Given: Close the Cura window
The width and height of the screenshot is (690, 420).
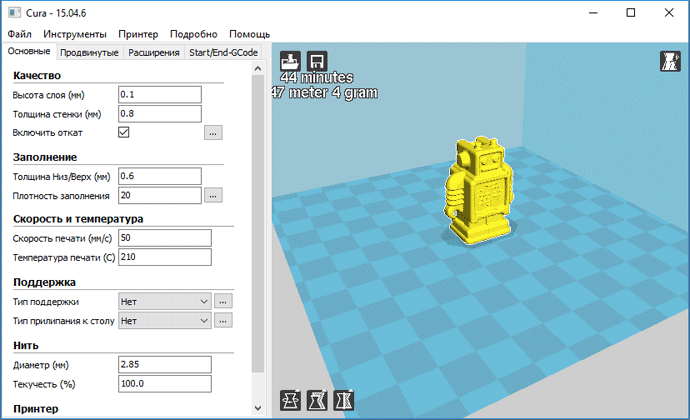Looking at the screenshot, I should point(669,13).
